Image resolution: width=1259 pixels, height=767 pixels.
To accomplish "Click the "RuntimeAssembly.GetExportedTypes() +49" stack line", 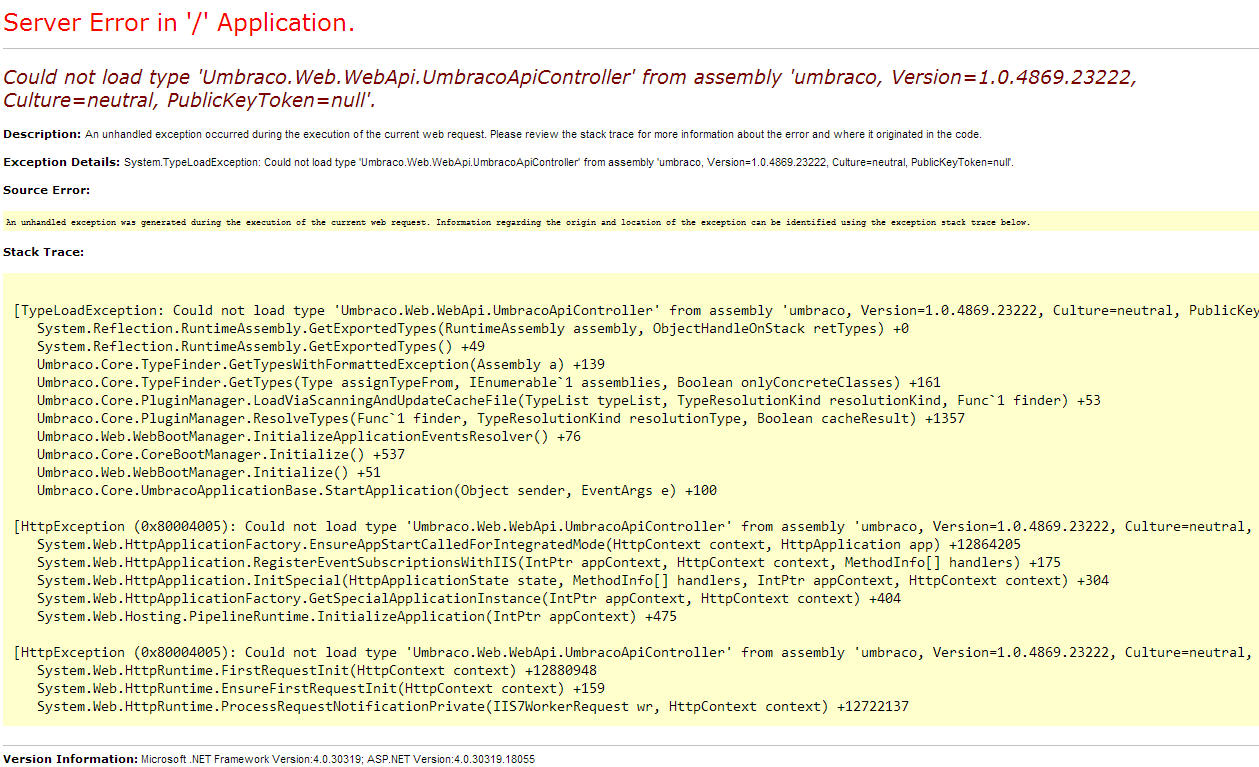I will click(260, 346).
